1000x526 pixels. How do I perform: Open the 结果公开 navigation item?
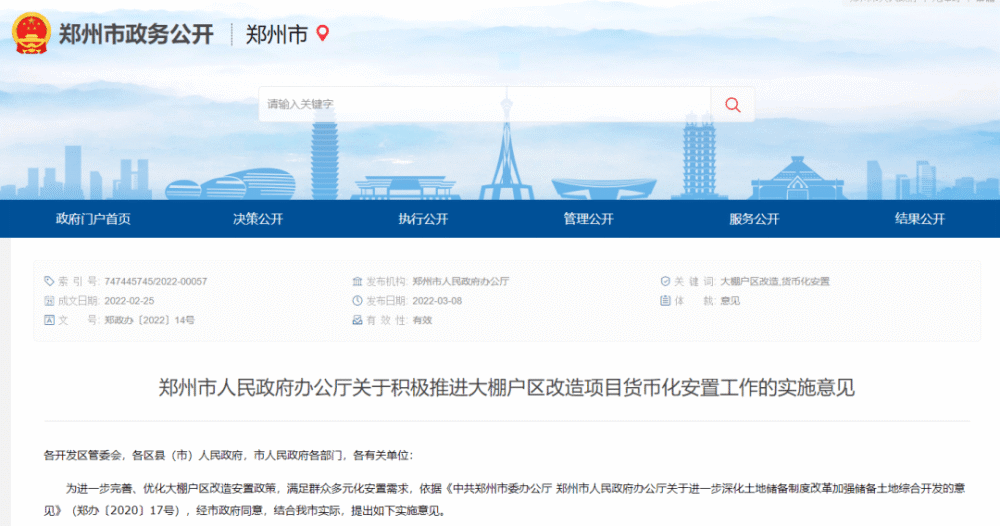pos(920,219)
